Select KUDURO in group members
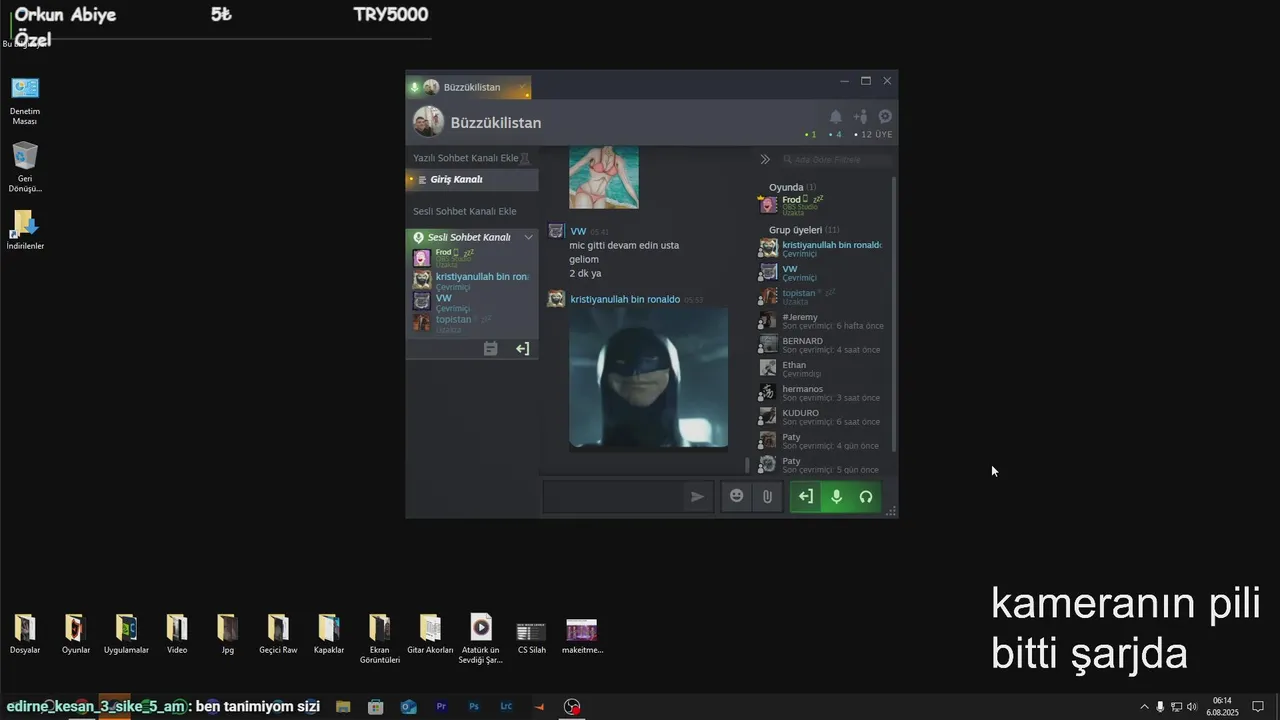 click(825, 416)
